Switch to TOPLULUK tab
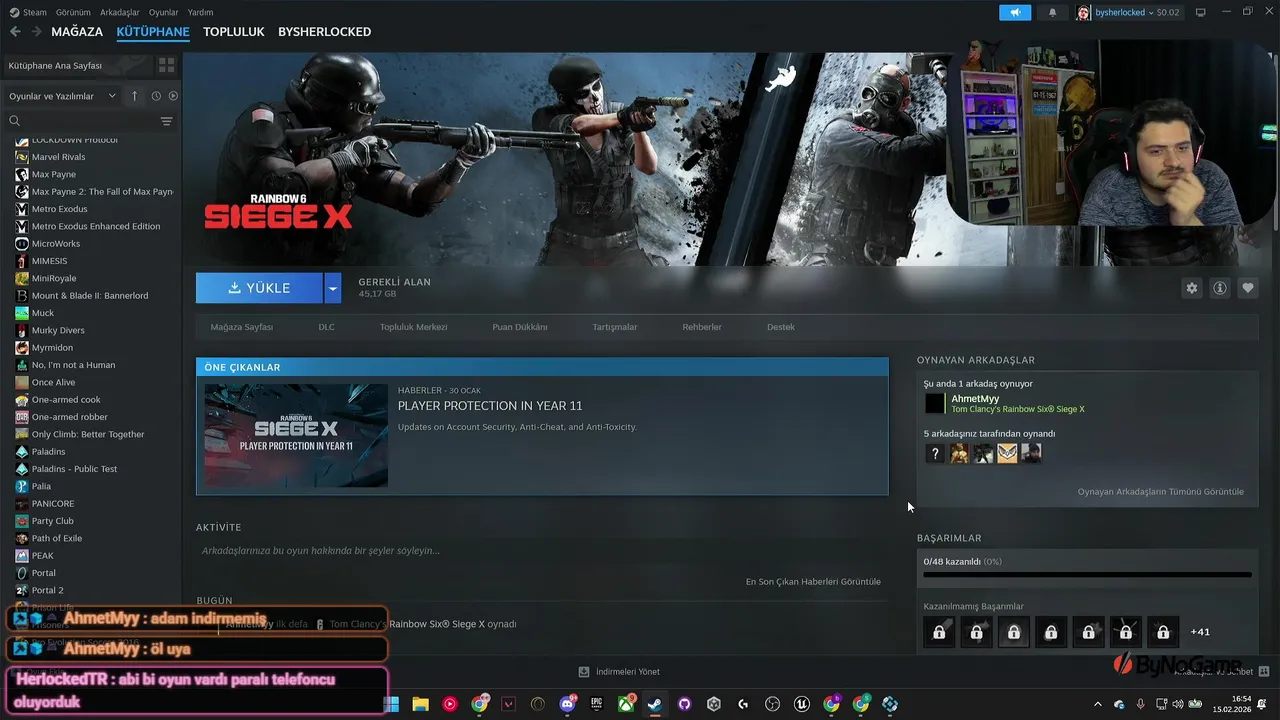 pyautogui.click(x=234, y=32)
